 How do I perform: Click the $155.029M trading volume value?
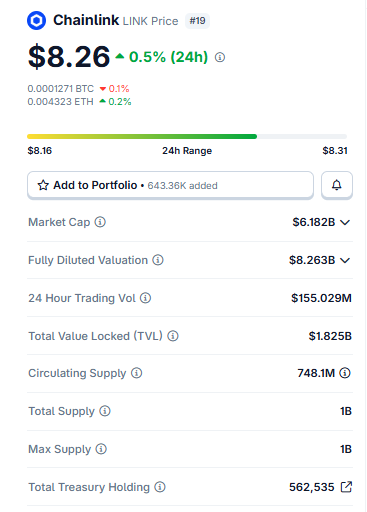point(321,298)
